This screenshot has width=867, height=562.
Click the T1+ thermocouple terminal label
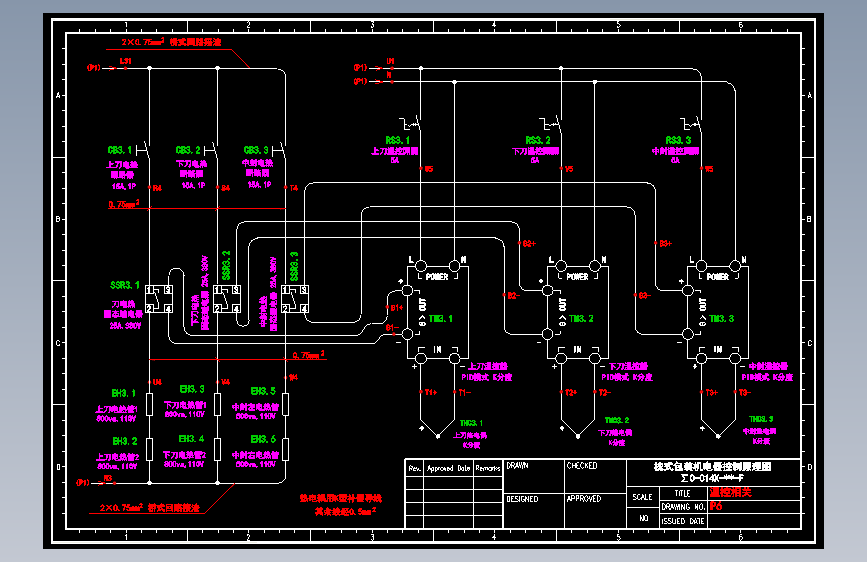coord(431,392)
